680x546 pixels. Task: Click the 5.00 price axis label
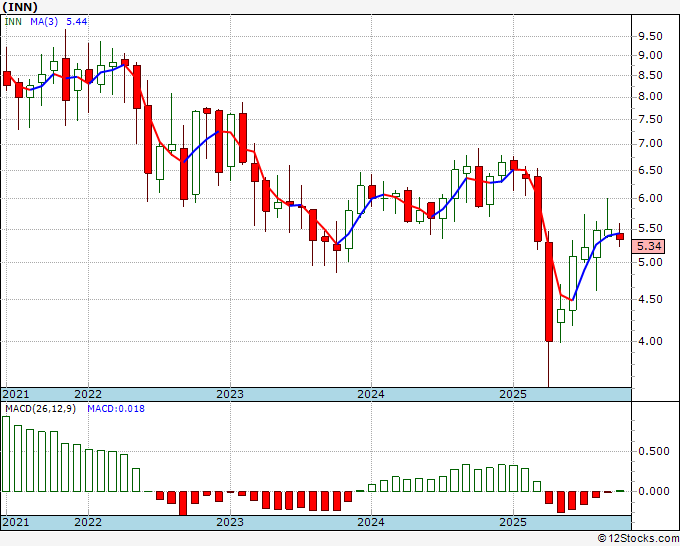pyautogui.click(x=650, y=262)
